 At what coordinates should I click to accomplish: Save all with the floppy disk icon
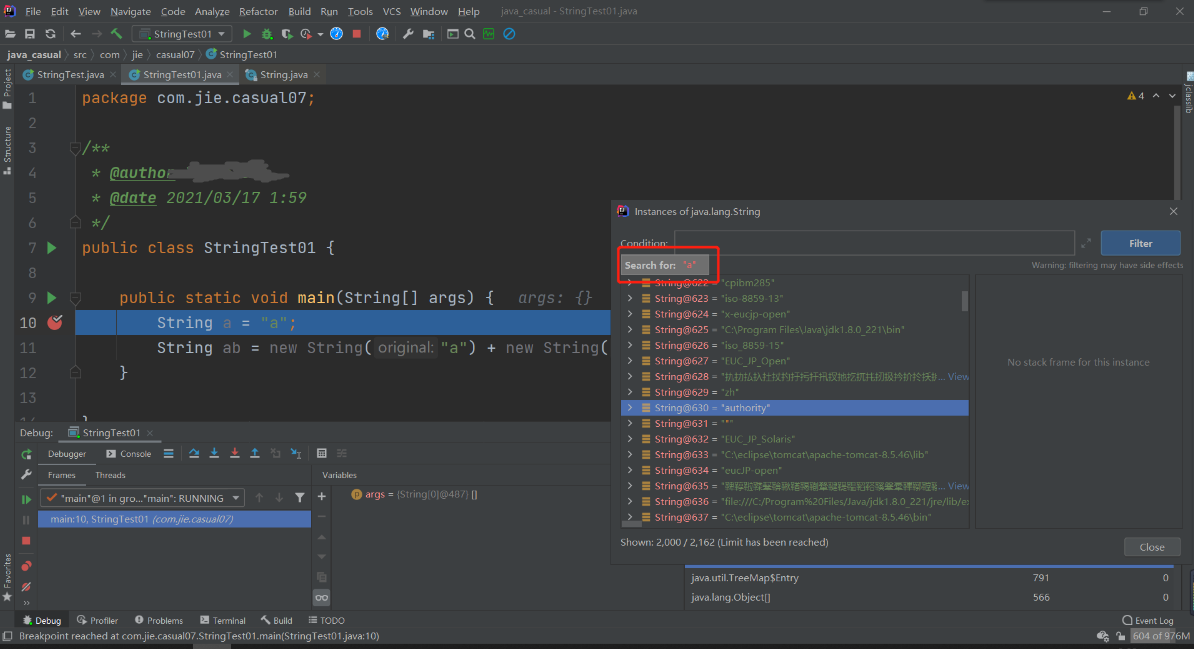point(30,34)
